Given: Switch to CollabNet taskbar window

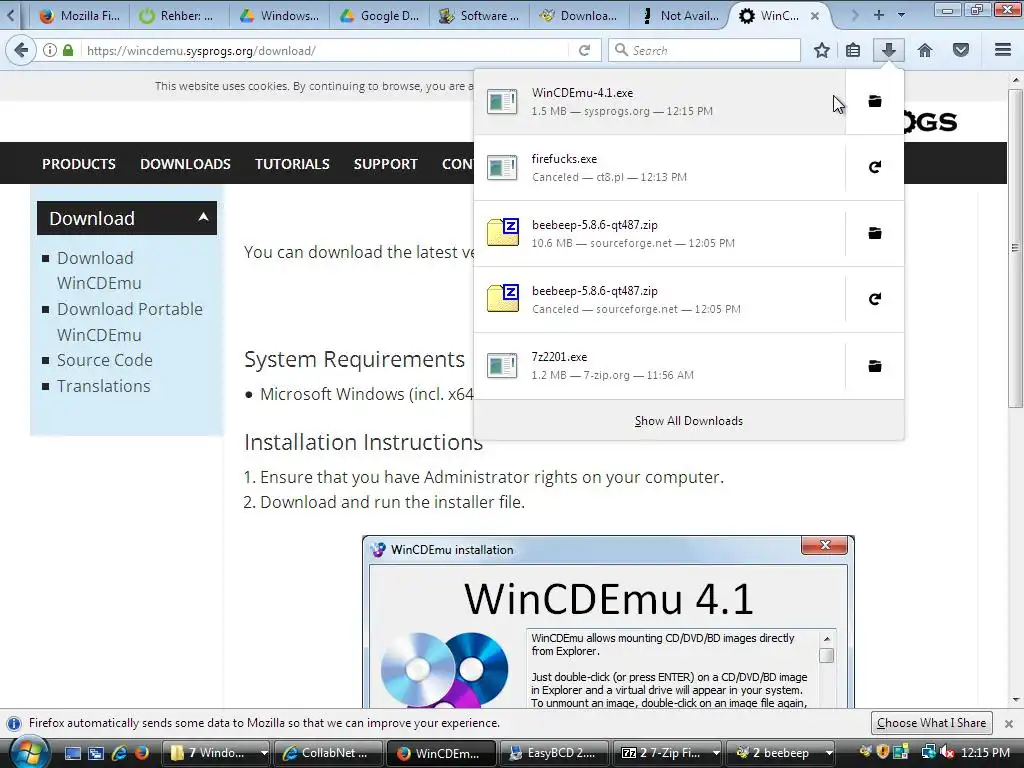Looking at the screenshot, I should point(328,753).
